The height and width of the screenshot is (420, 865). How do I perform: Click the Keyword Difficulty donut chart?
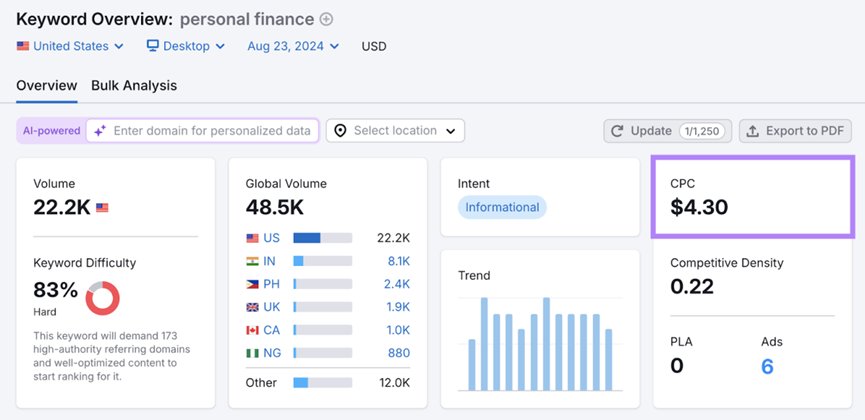coord(102,297)
